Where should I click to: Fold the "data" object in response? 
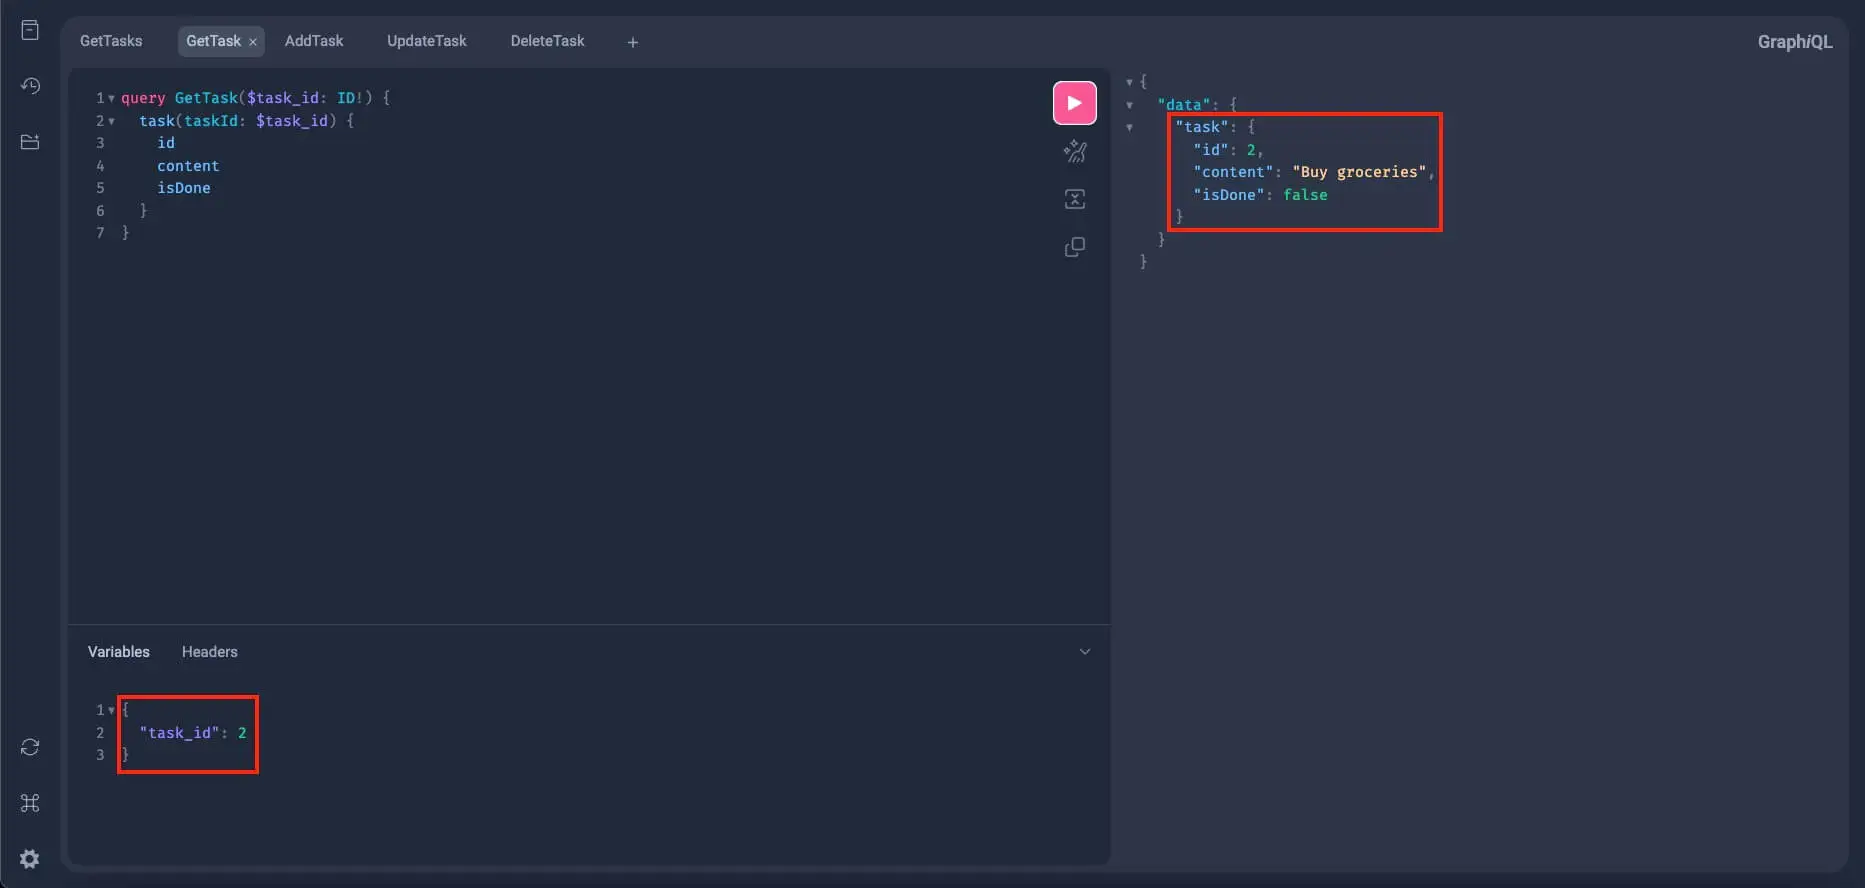point(1130,105)
